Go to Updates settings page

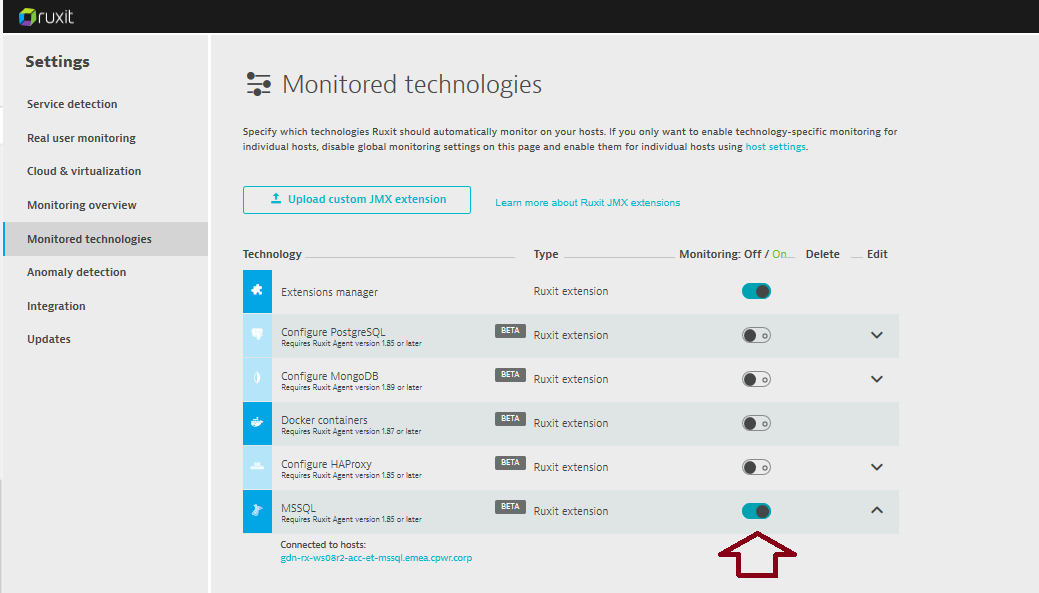coord(49,339)
